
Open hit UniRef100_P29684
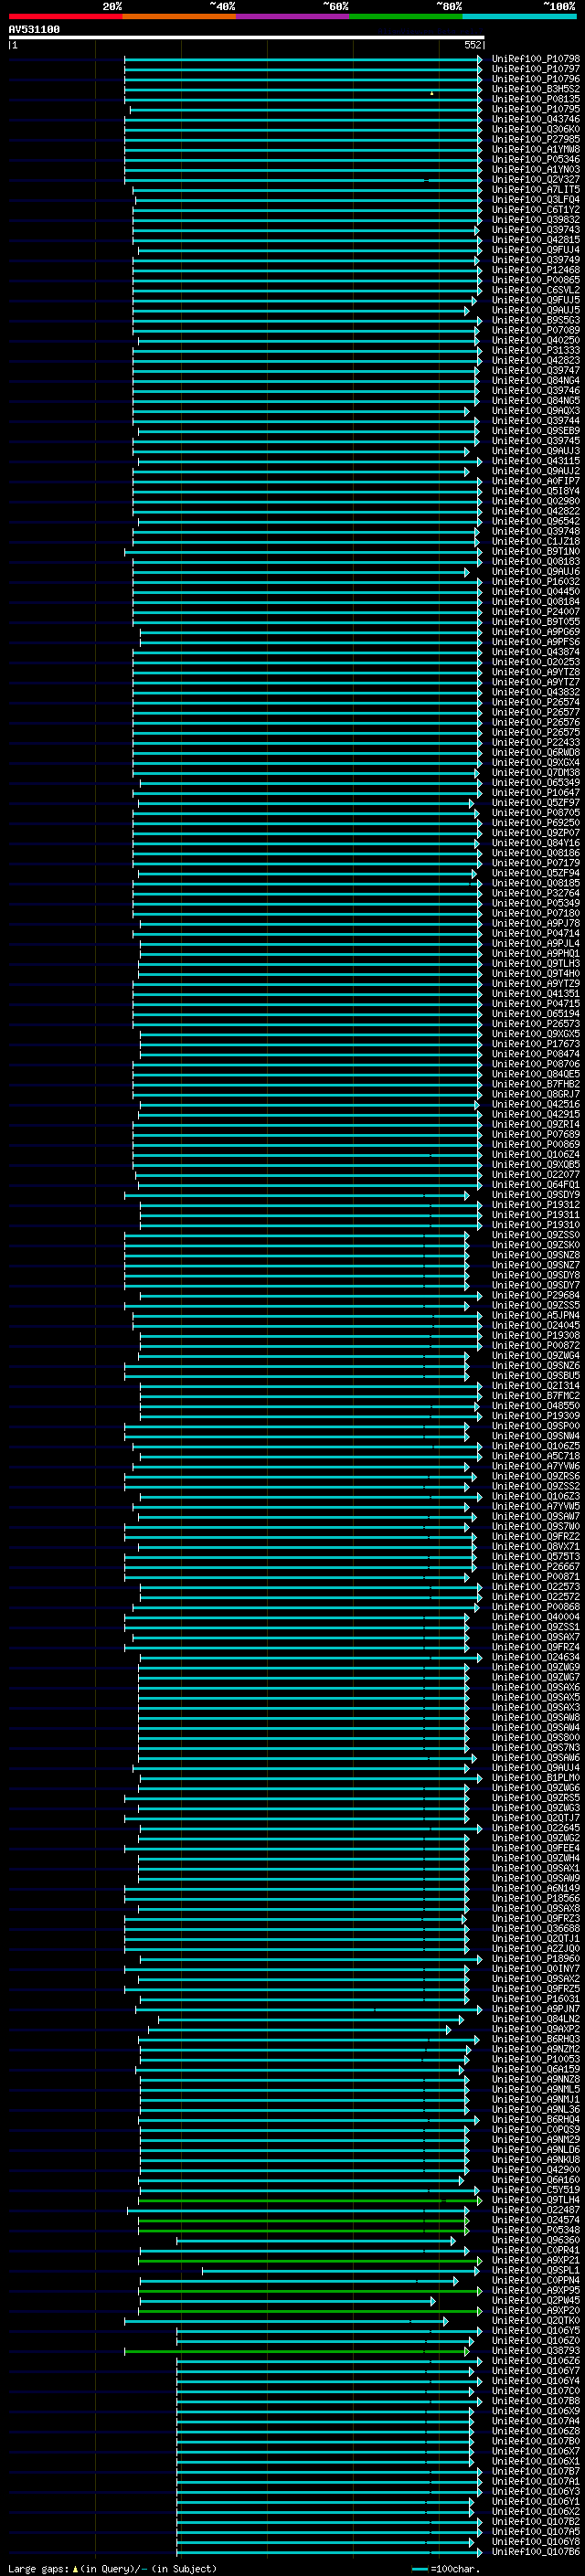(x=536, y=1295)
